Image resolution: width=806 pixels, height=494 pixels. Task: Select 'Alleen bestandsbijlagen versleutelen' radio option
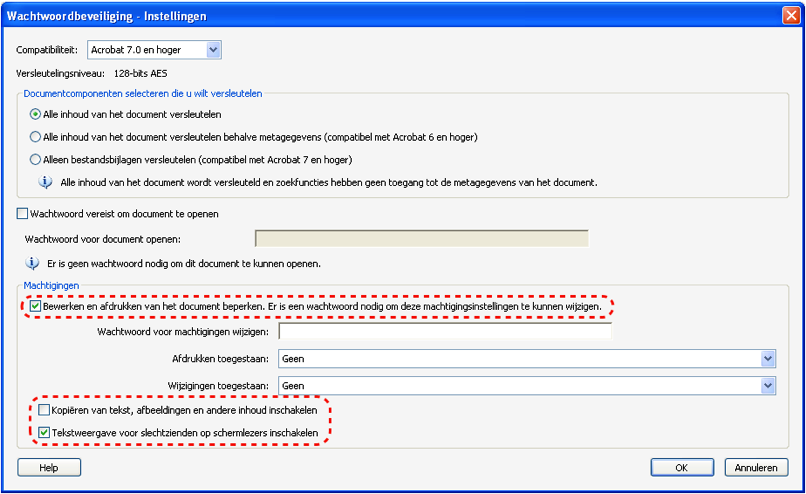[x=35, y=159]
